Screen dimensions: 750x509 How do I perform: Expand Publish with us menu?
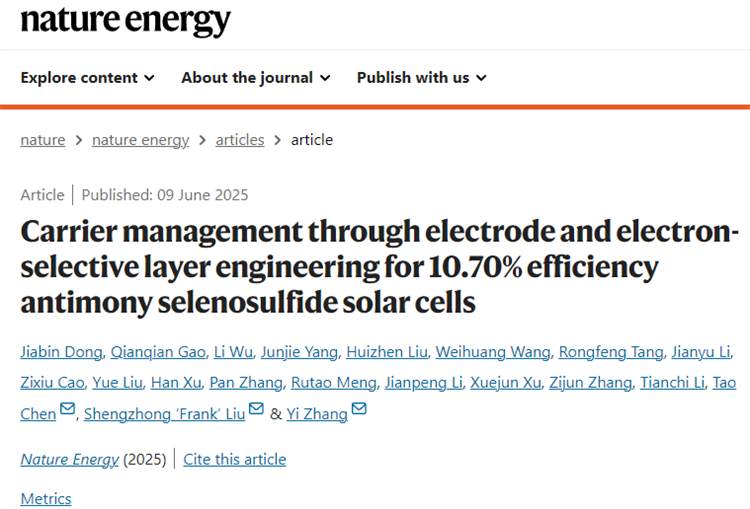coord(421,77)
